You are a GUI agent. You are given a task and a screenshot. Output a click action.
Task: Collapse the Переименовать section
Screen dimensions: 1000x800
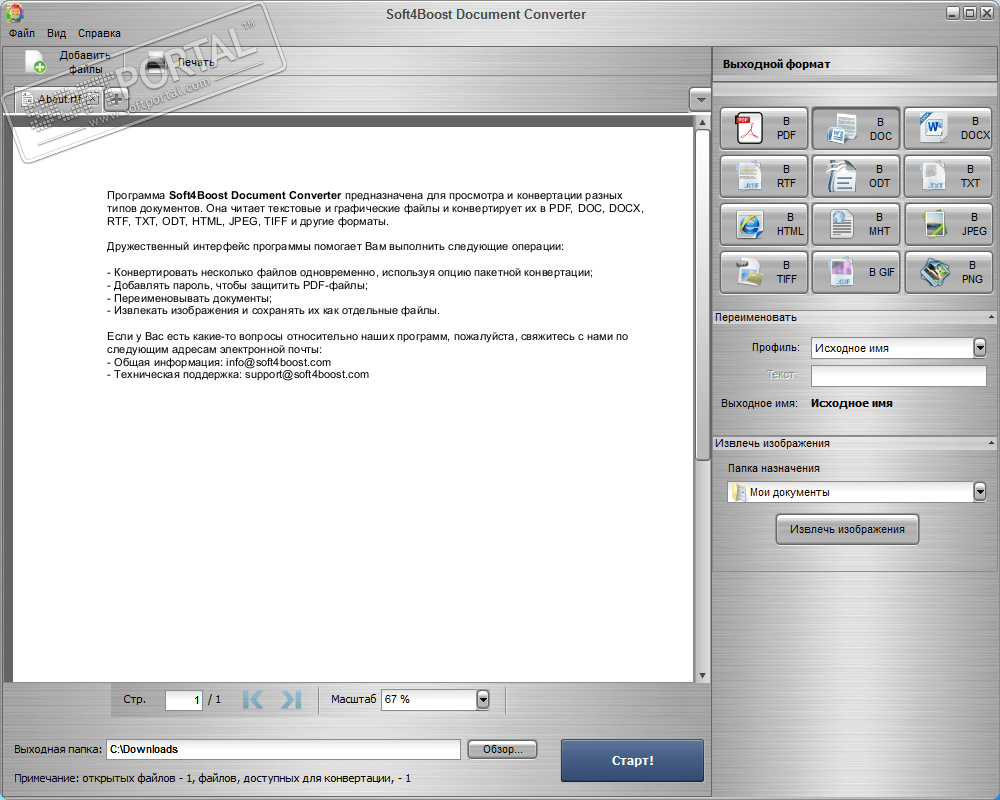pyautogui.click(x=991, y=317)
